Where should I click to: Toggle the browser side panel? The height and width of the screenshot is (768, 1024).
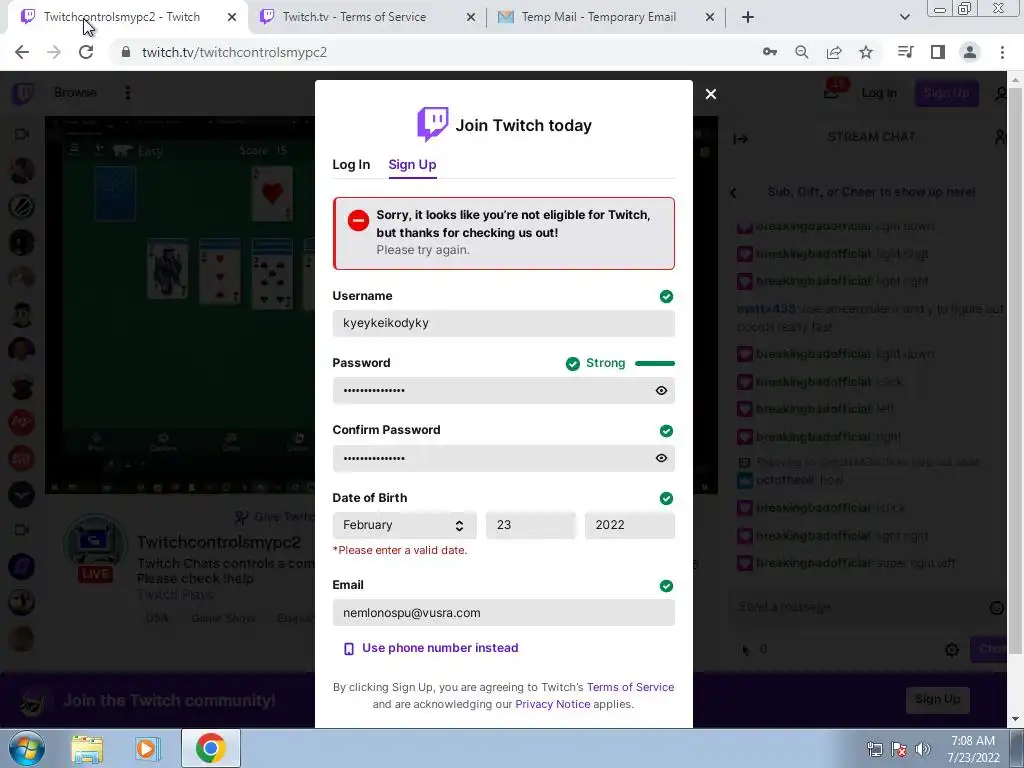point(938,52)
